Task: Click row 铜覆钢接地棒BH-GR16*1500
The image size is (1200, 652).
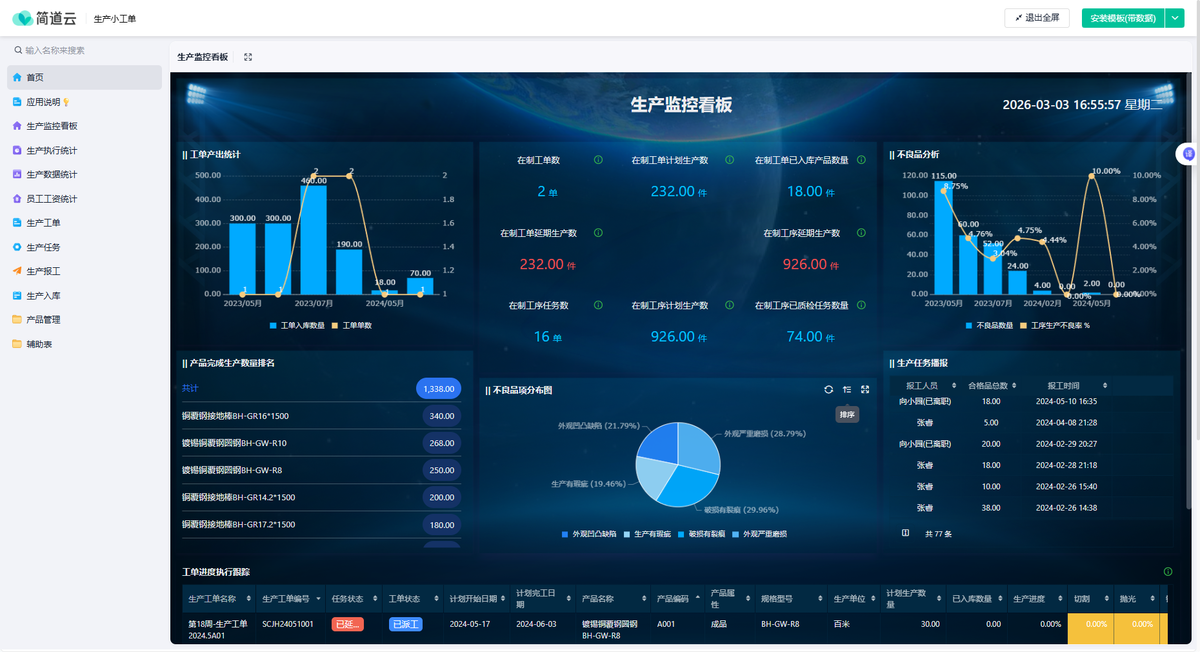Action: click(x=321, y=416)
